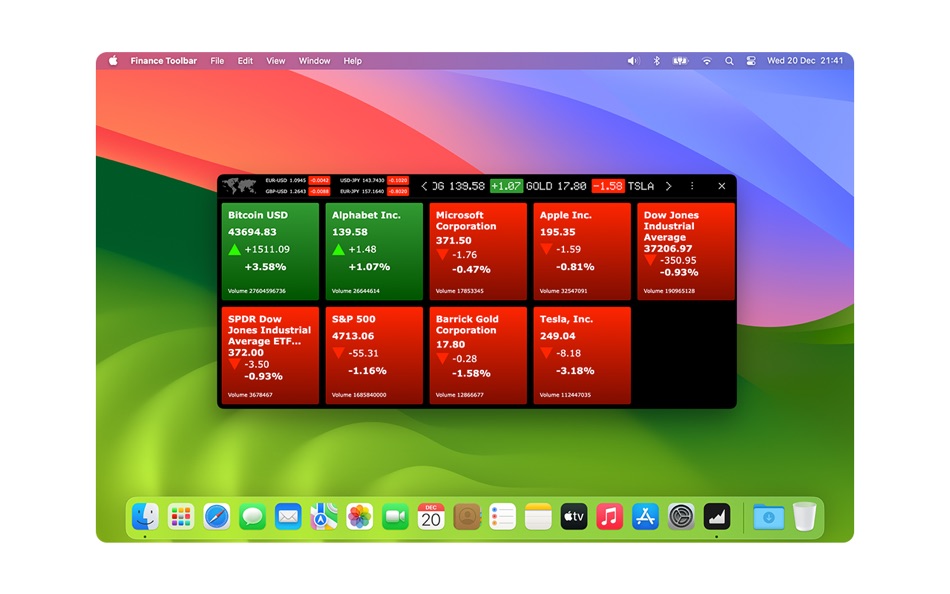Open Messages from the Dock
950x594 pixels.
(x=252, y=517)
